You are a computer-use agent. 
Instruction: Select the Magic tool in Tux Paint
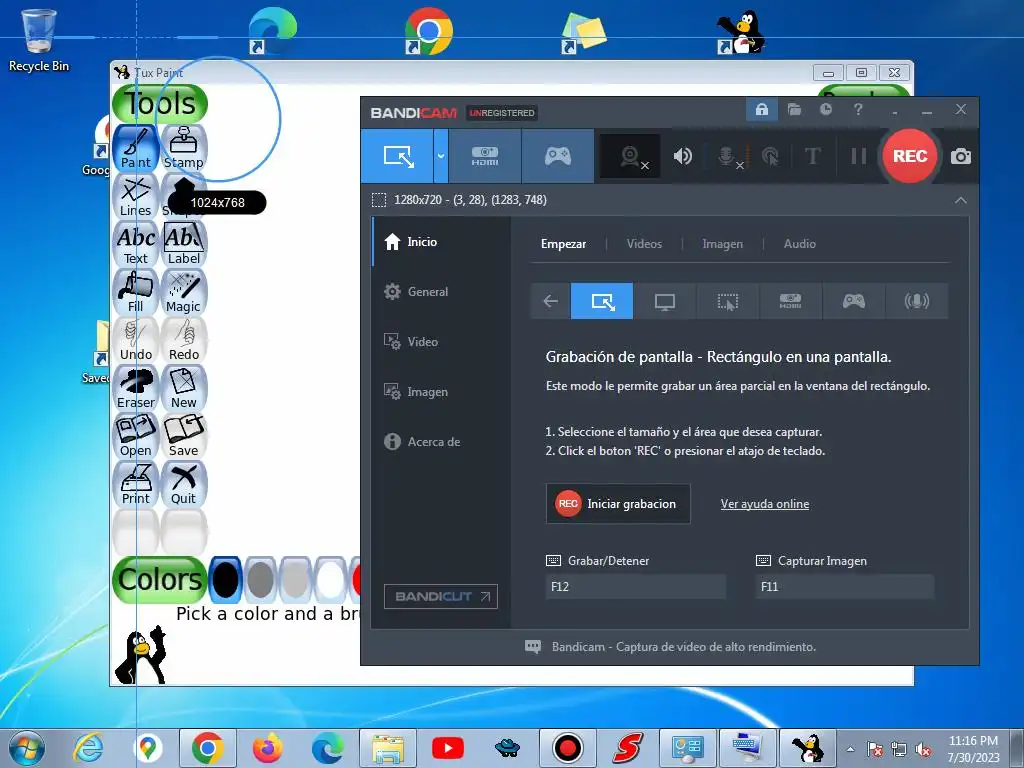[184, 292]
